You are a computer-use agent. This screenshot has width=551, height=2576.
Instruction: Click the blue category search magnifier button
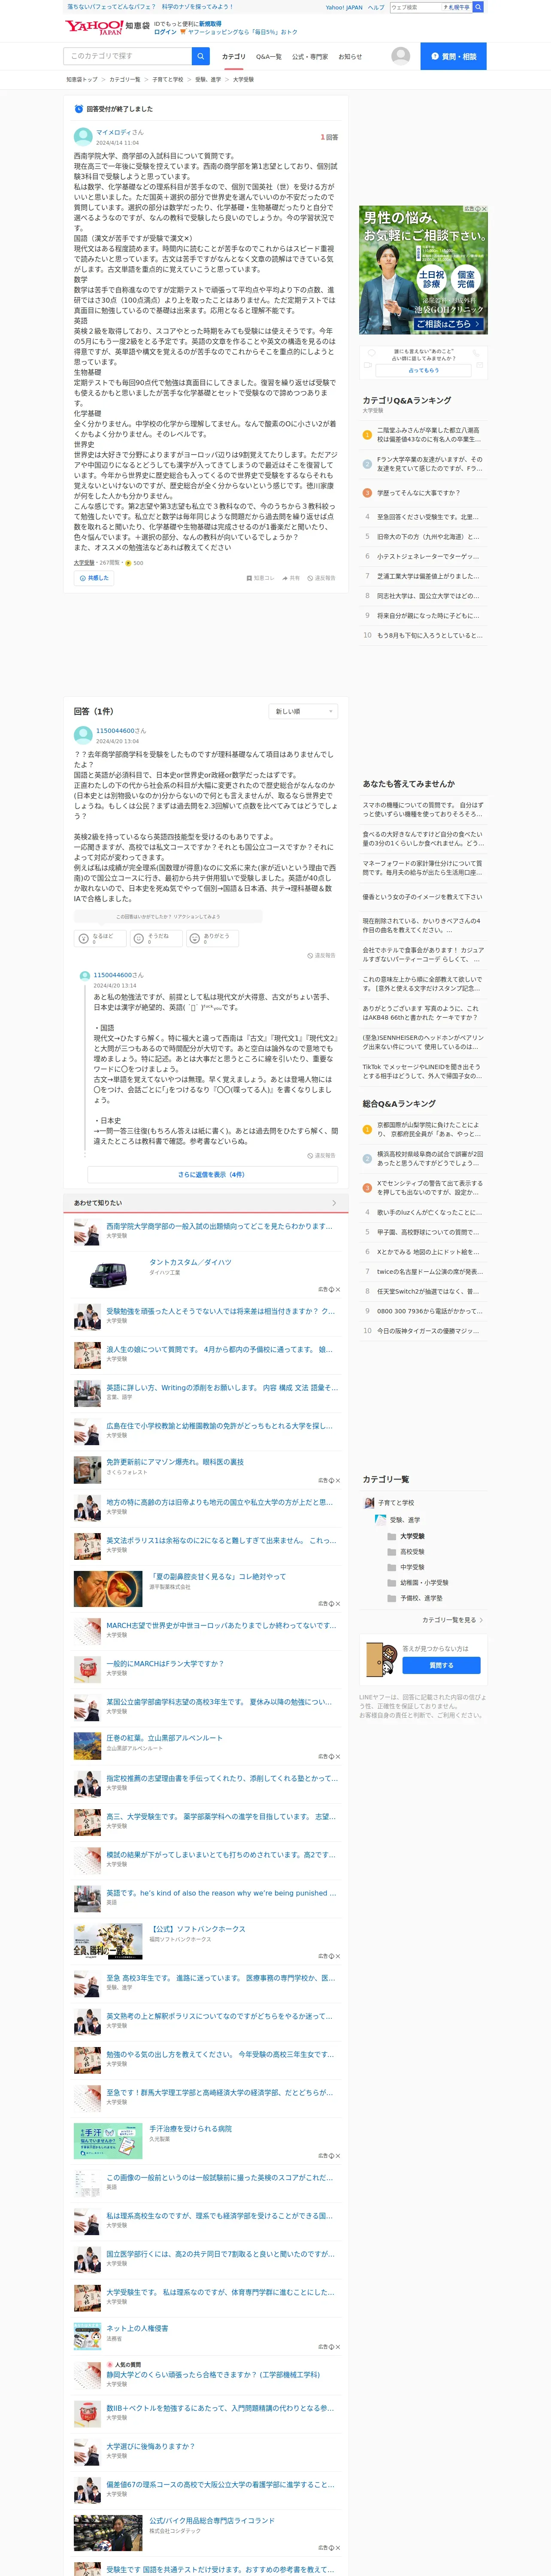201,56
